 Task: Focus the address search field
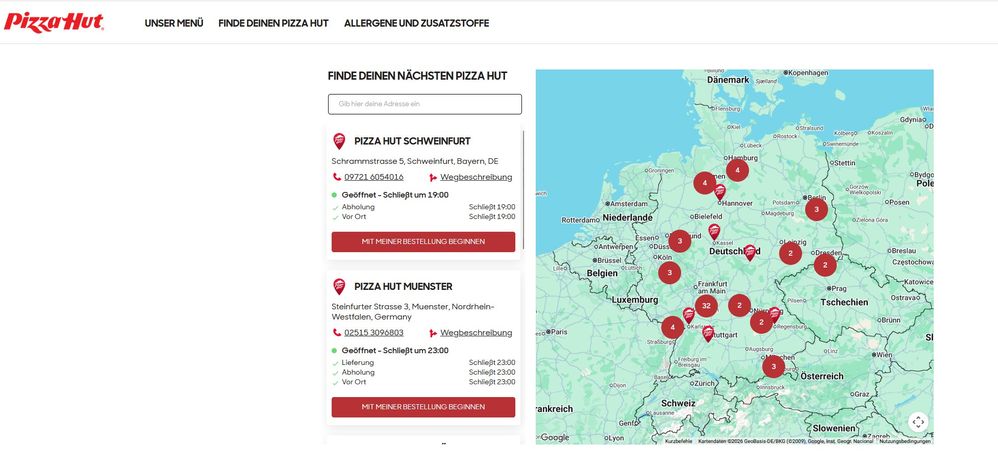pyautogui.click(x=425, y=104)
